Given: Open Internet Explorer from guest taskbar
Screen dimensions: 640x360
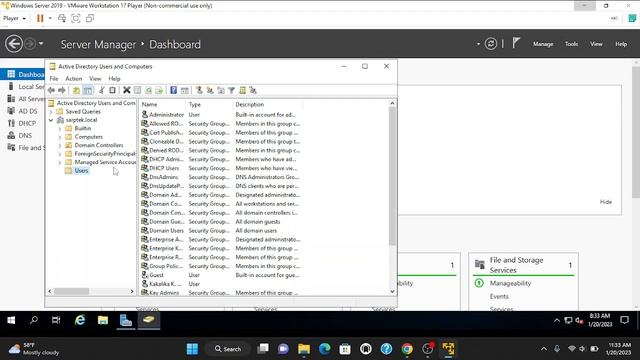Looking at the screenshot, I should click(x=80, y=320).
